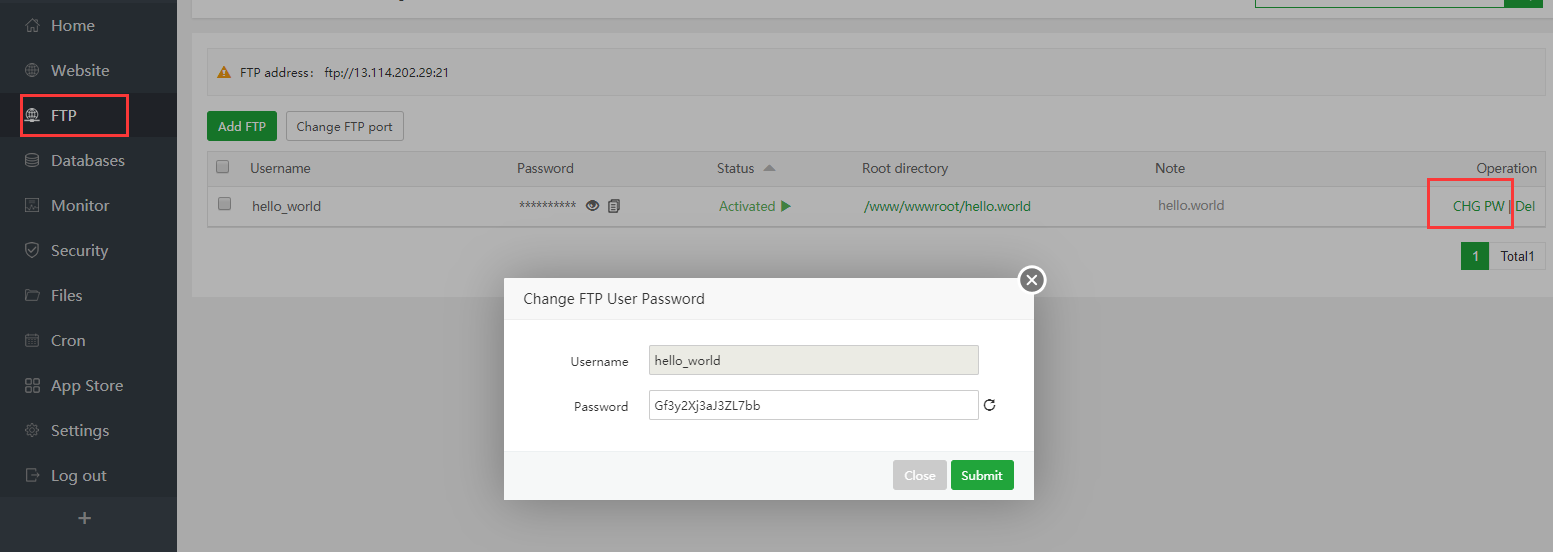Open the Cron menu item
The height and width of the screenshot is (552, 1553).
pos(68,341)
